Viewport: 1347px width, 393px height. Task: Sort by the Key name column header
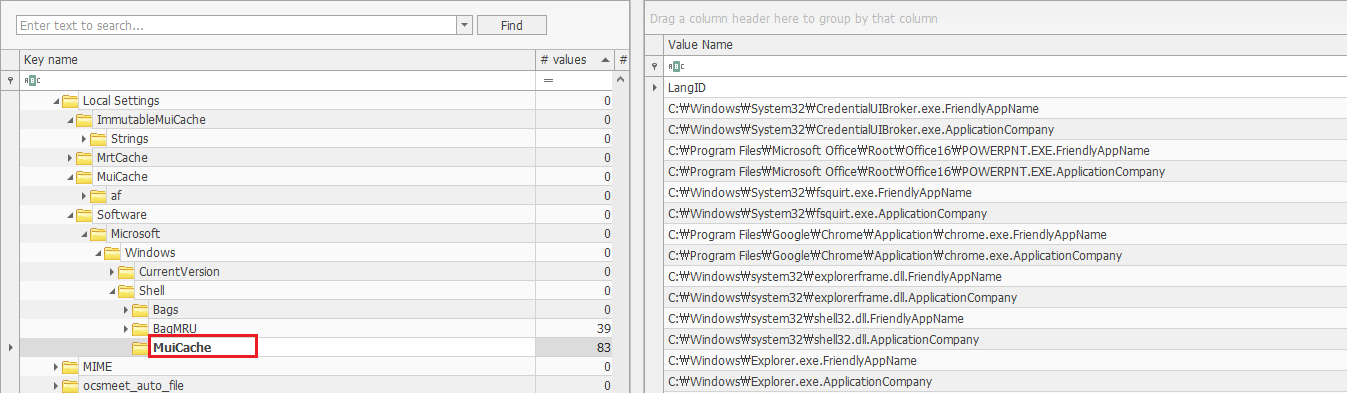click(277, 60)
